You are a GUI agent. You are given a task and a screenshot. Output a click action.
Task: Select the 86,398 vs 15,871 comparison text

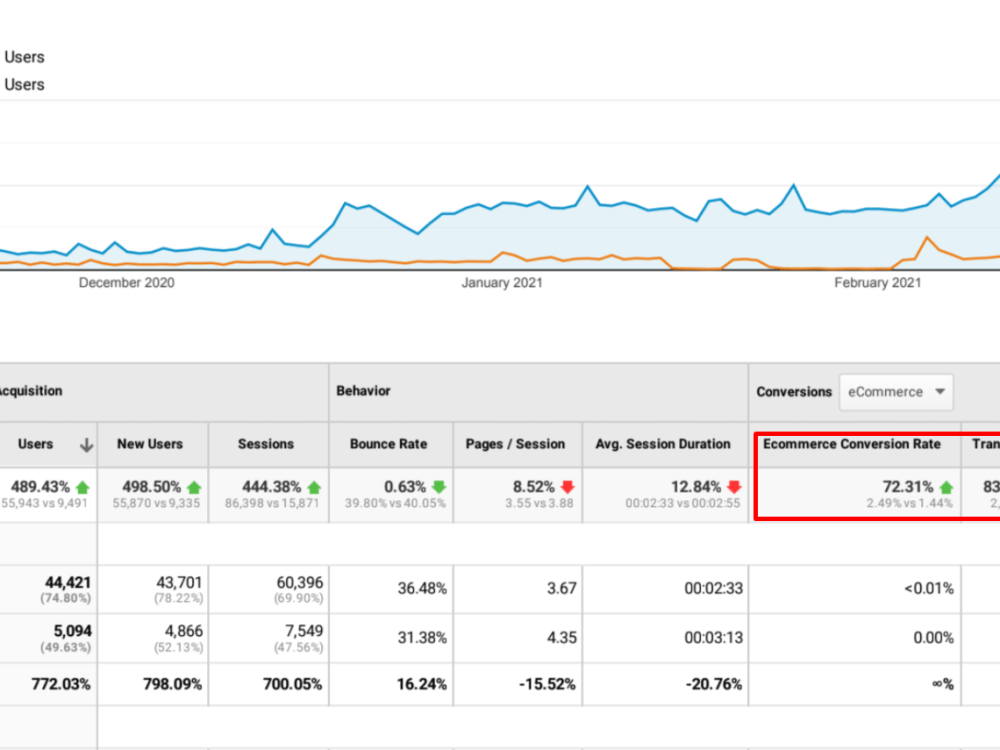[272, 503]
